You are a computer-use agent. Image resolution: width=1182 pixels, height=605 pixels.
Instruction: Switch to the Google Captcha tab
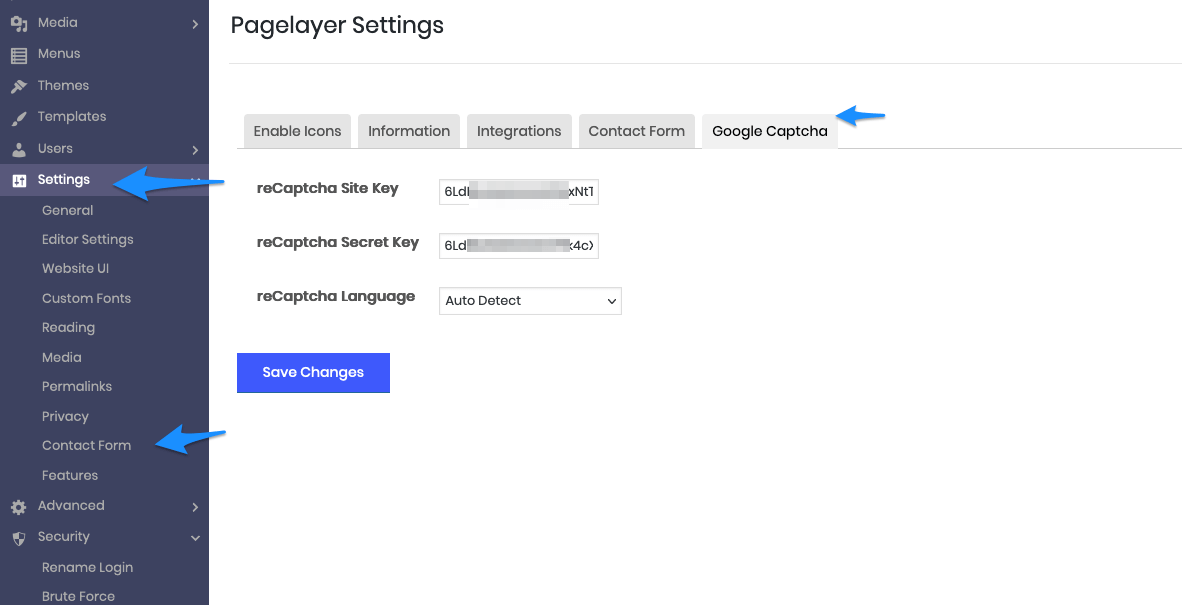click(x=769, y=131)
